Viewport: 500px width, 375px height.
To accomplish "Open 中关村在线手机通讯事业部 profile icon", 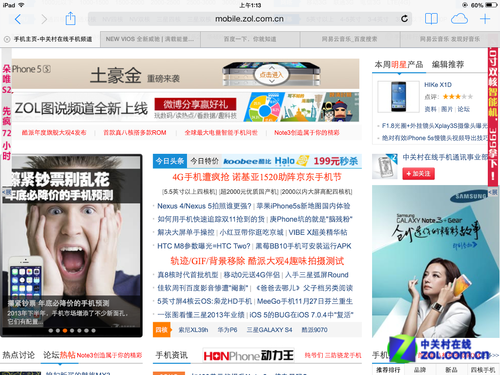I will [x=385, y=166].
